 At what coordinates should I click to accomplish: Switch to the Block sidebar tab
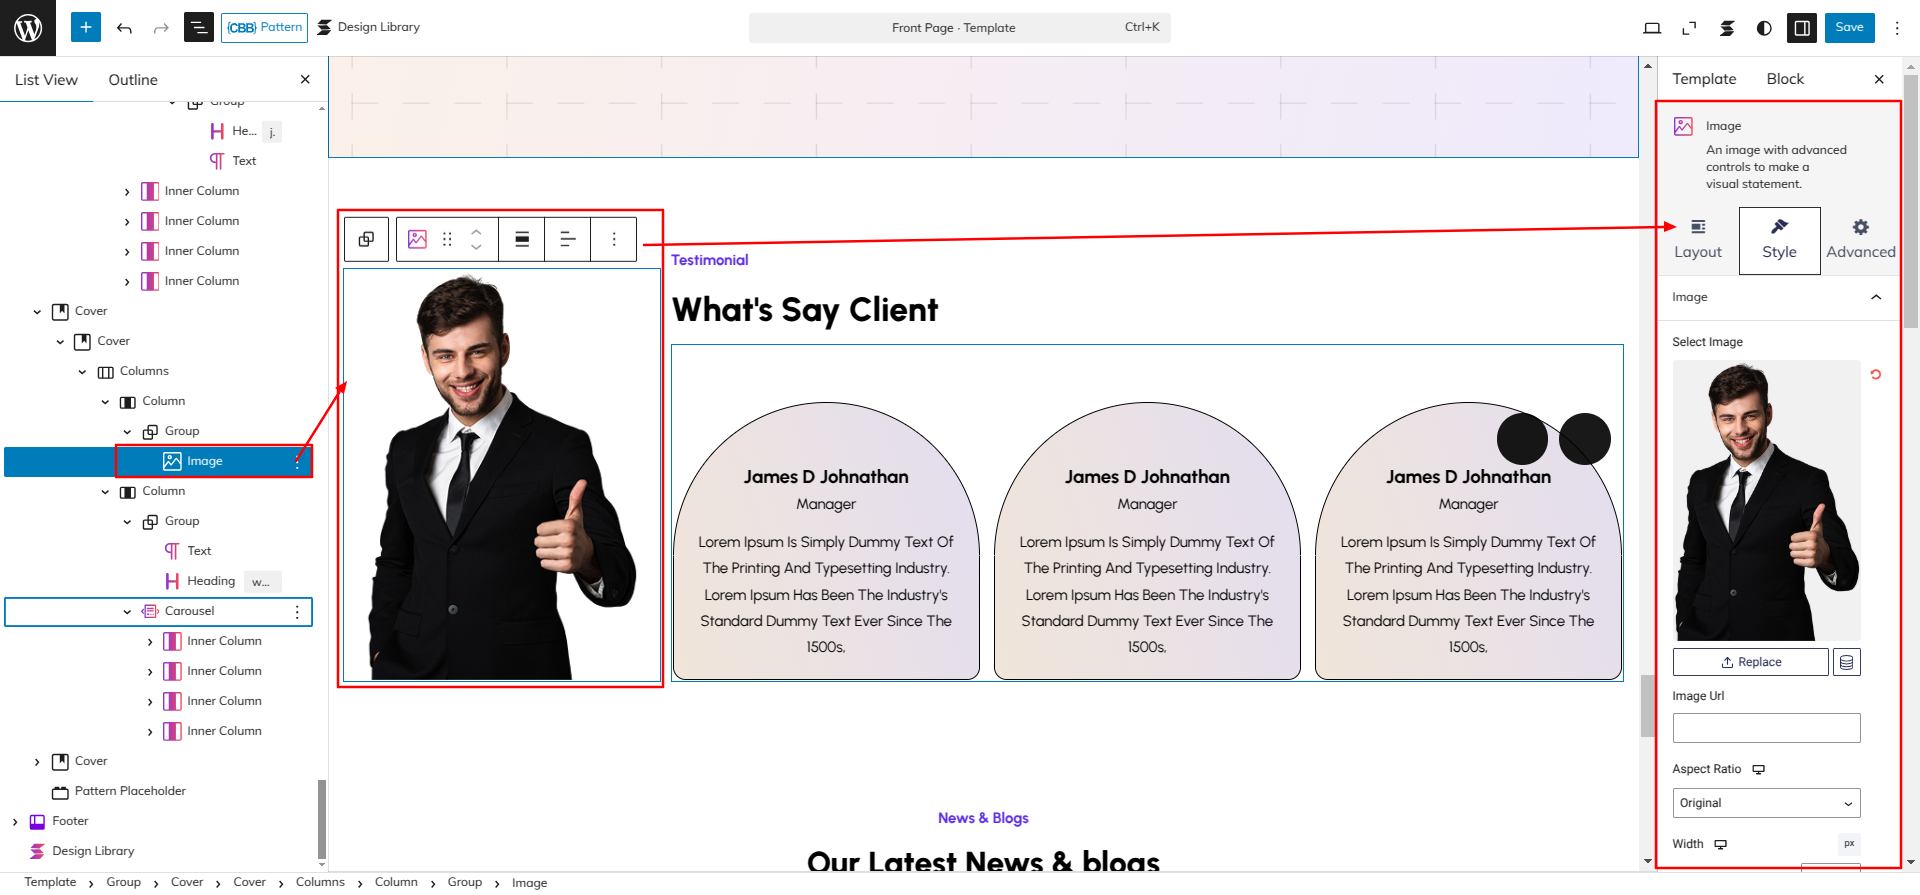click(1785, 79)
